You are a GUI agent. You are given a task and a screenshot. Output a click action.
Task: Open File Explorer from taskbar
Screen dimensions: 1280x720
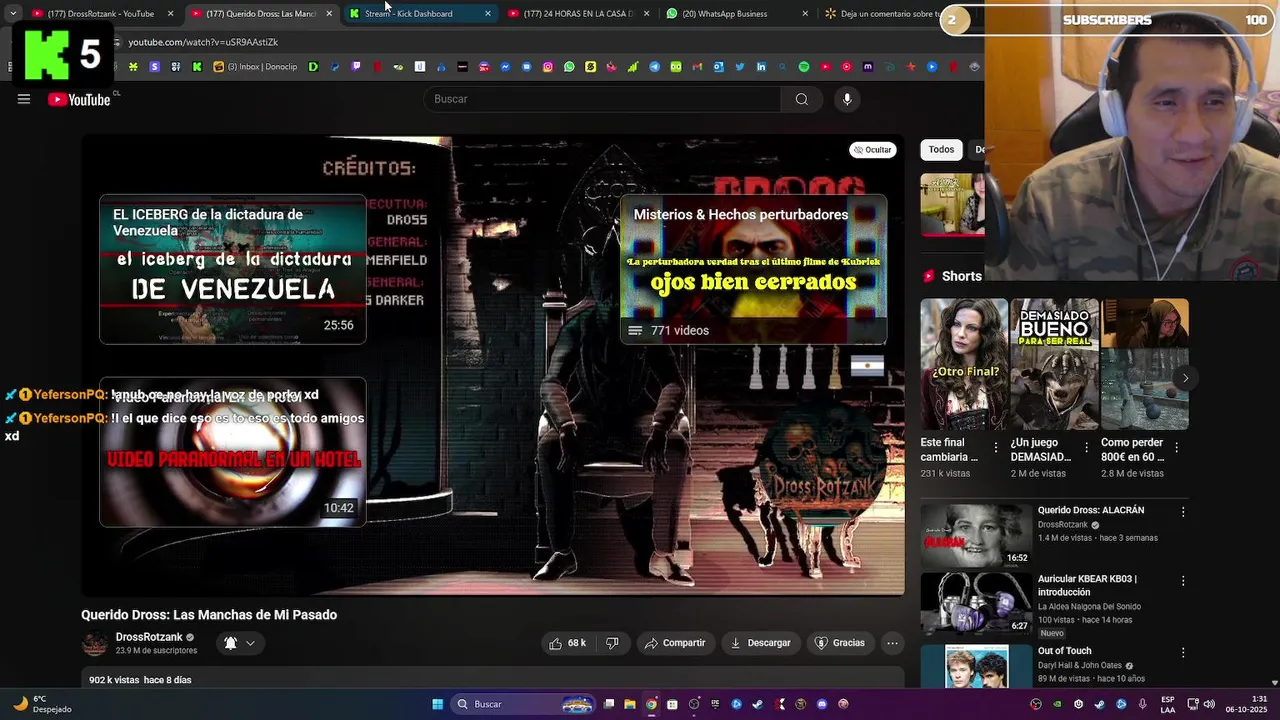pyautogui.click(x=630, y=704)
